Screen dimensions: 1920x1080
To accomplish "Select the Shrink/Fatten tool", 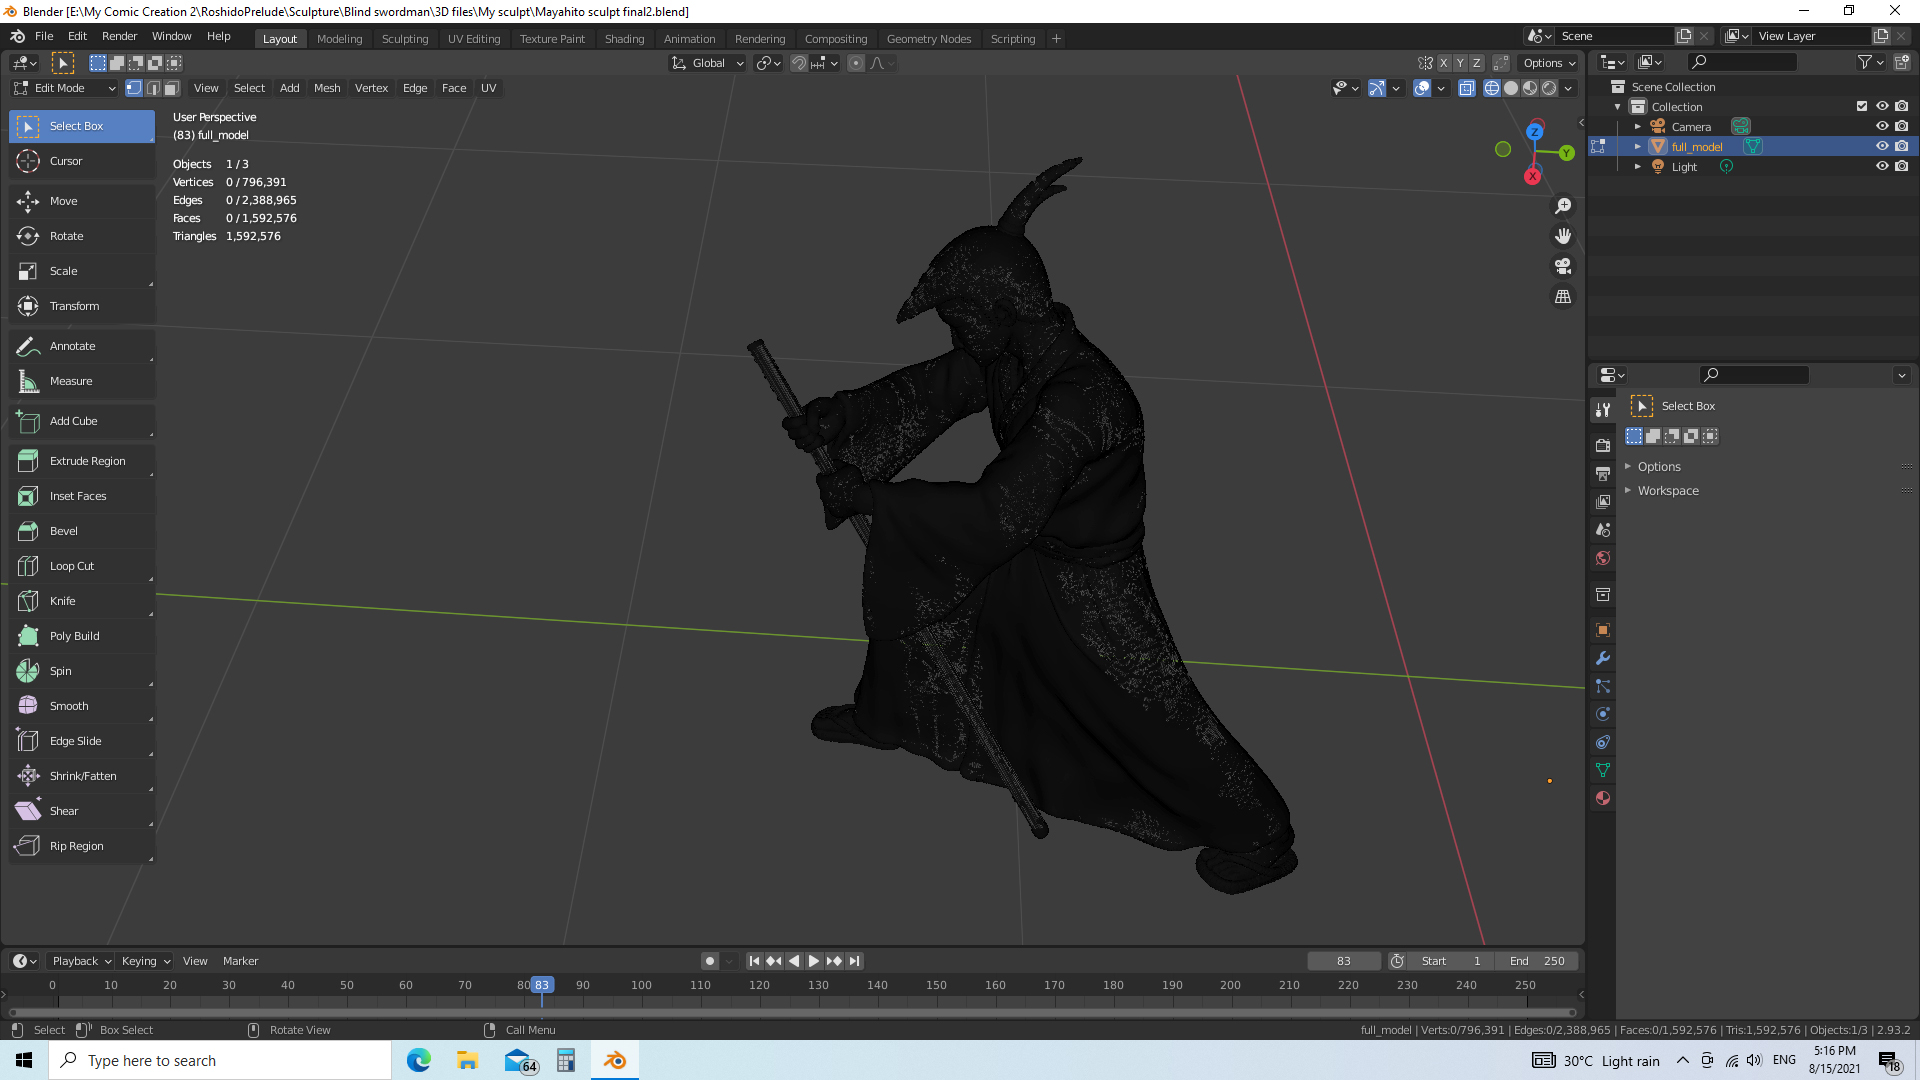I will (82, 776).
